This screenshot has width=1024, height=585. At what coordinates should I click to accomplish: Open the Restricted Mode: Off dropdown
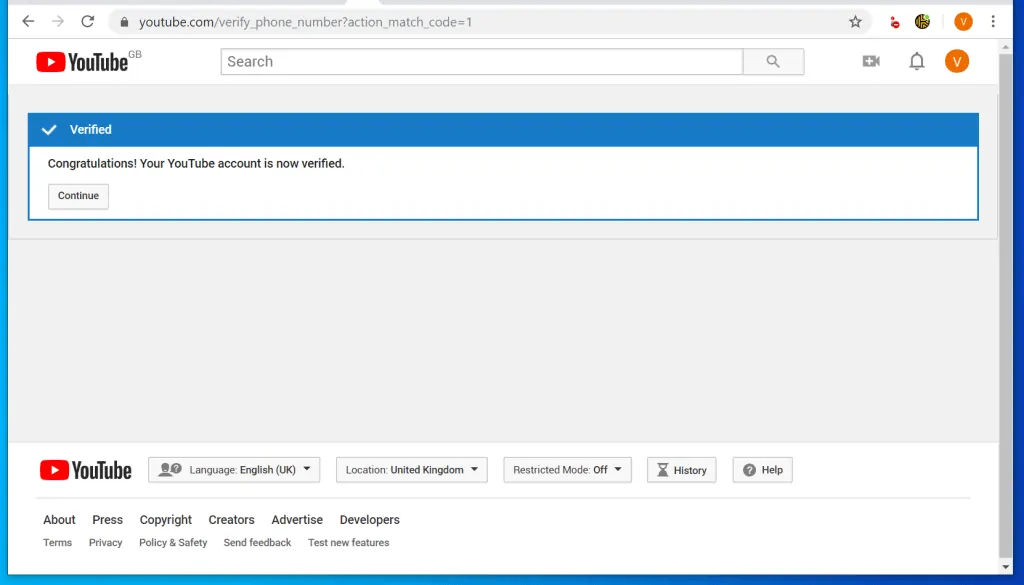(x=567, y=469)
